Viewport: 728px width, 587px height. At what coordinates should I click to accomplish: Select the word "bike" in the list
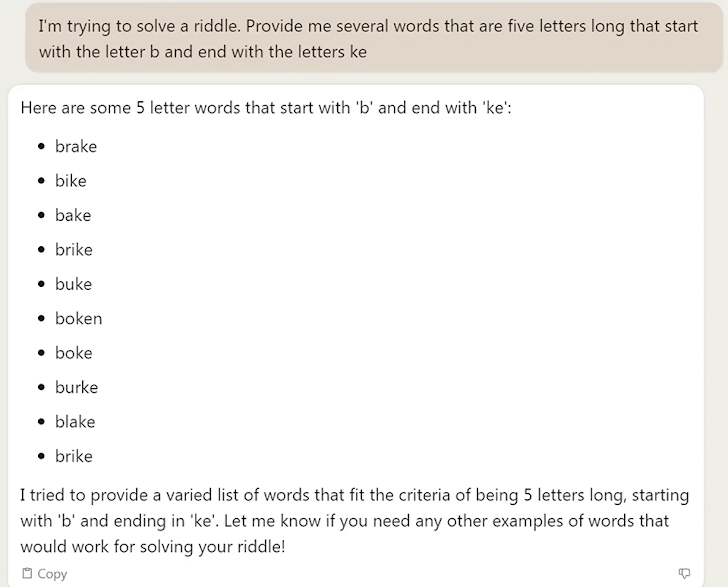(x=71, y=181)
